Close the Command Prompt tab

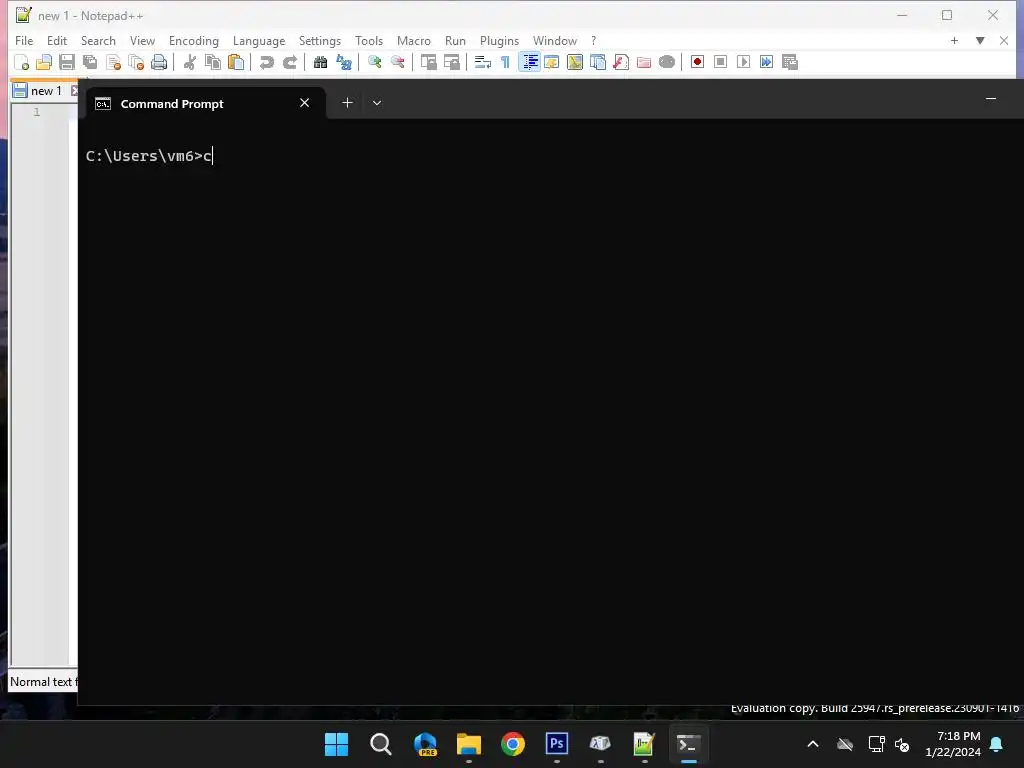pyautogui.click(x=304, y=103)
